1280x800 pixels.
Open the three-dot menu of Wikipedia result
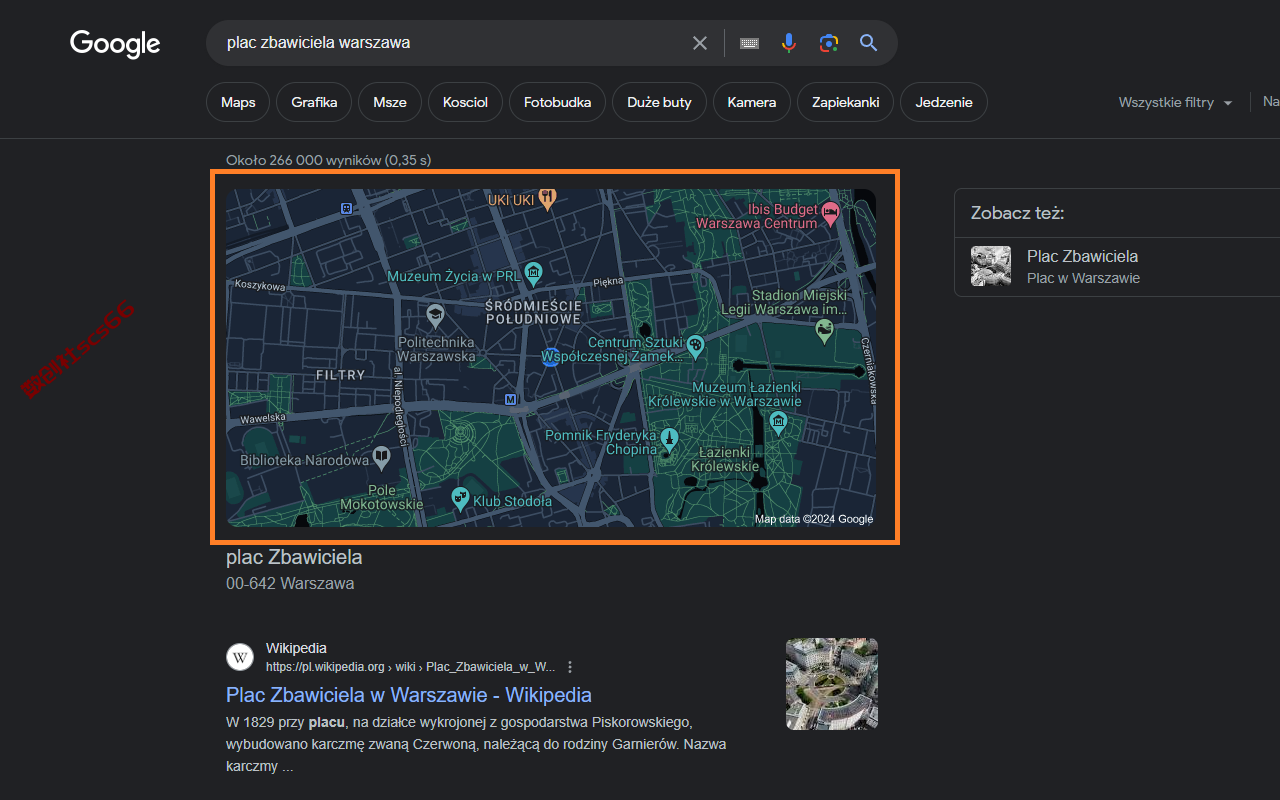tap(570, 667)
